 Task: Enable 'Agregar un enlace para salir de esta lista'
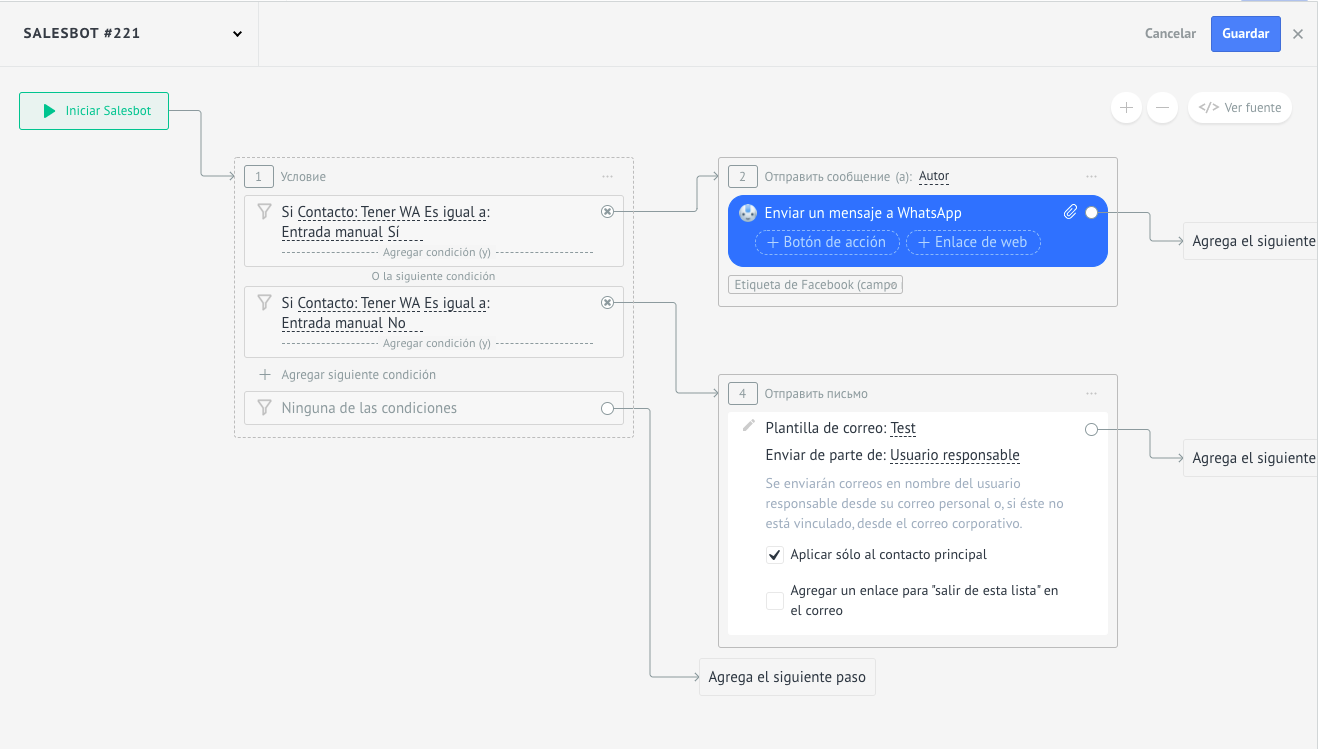tap(775, 601)
